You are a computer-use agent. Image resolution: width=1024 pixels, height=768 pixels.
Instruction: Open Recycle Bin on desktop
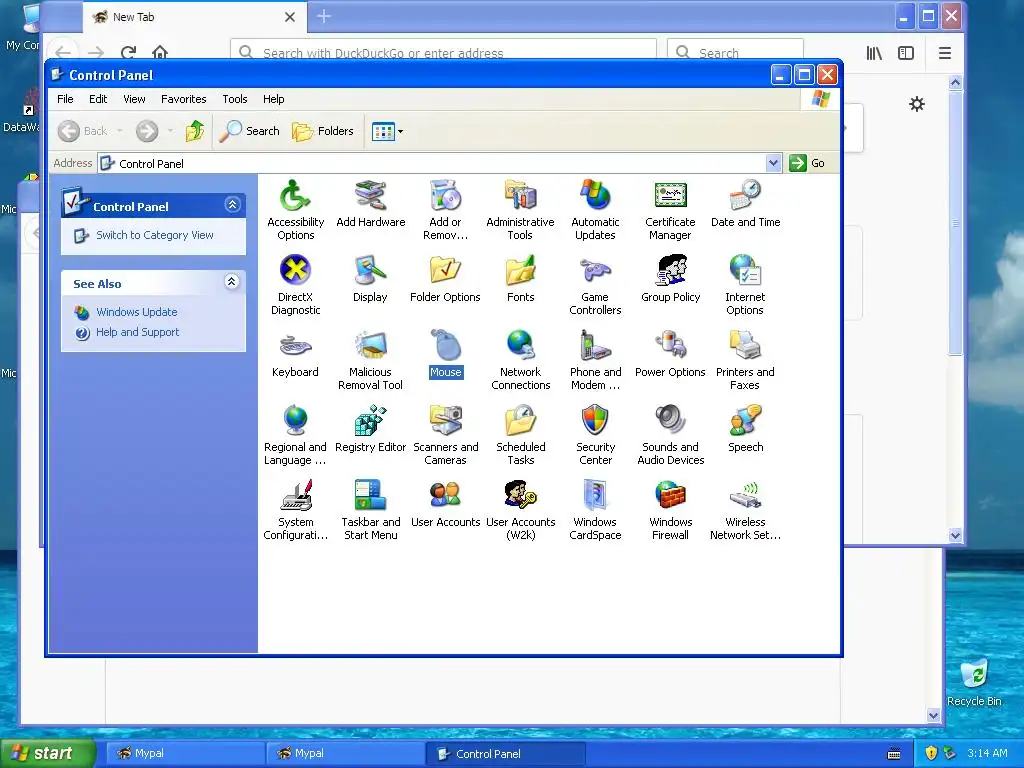click(x=974, y=683)
